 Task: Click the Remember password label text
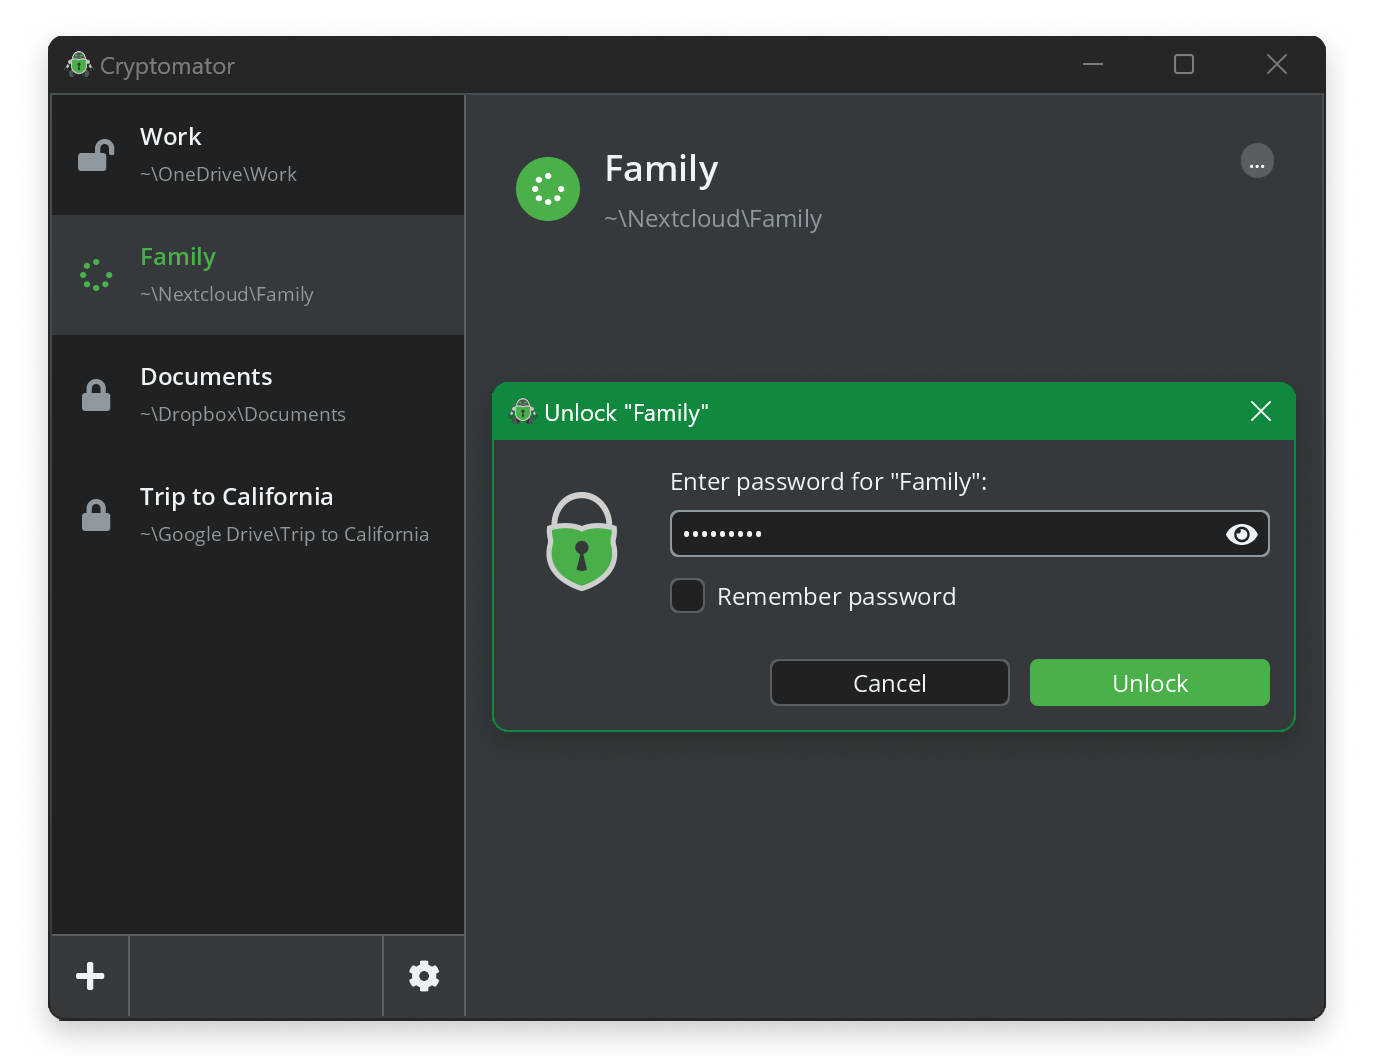point(837,597)
